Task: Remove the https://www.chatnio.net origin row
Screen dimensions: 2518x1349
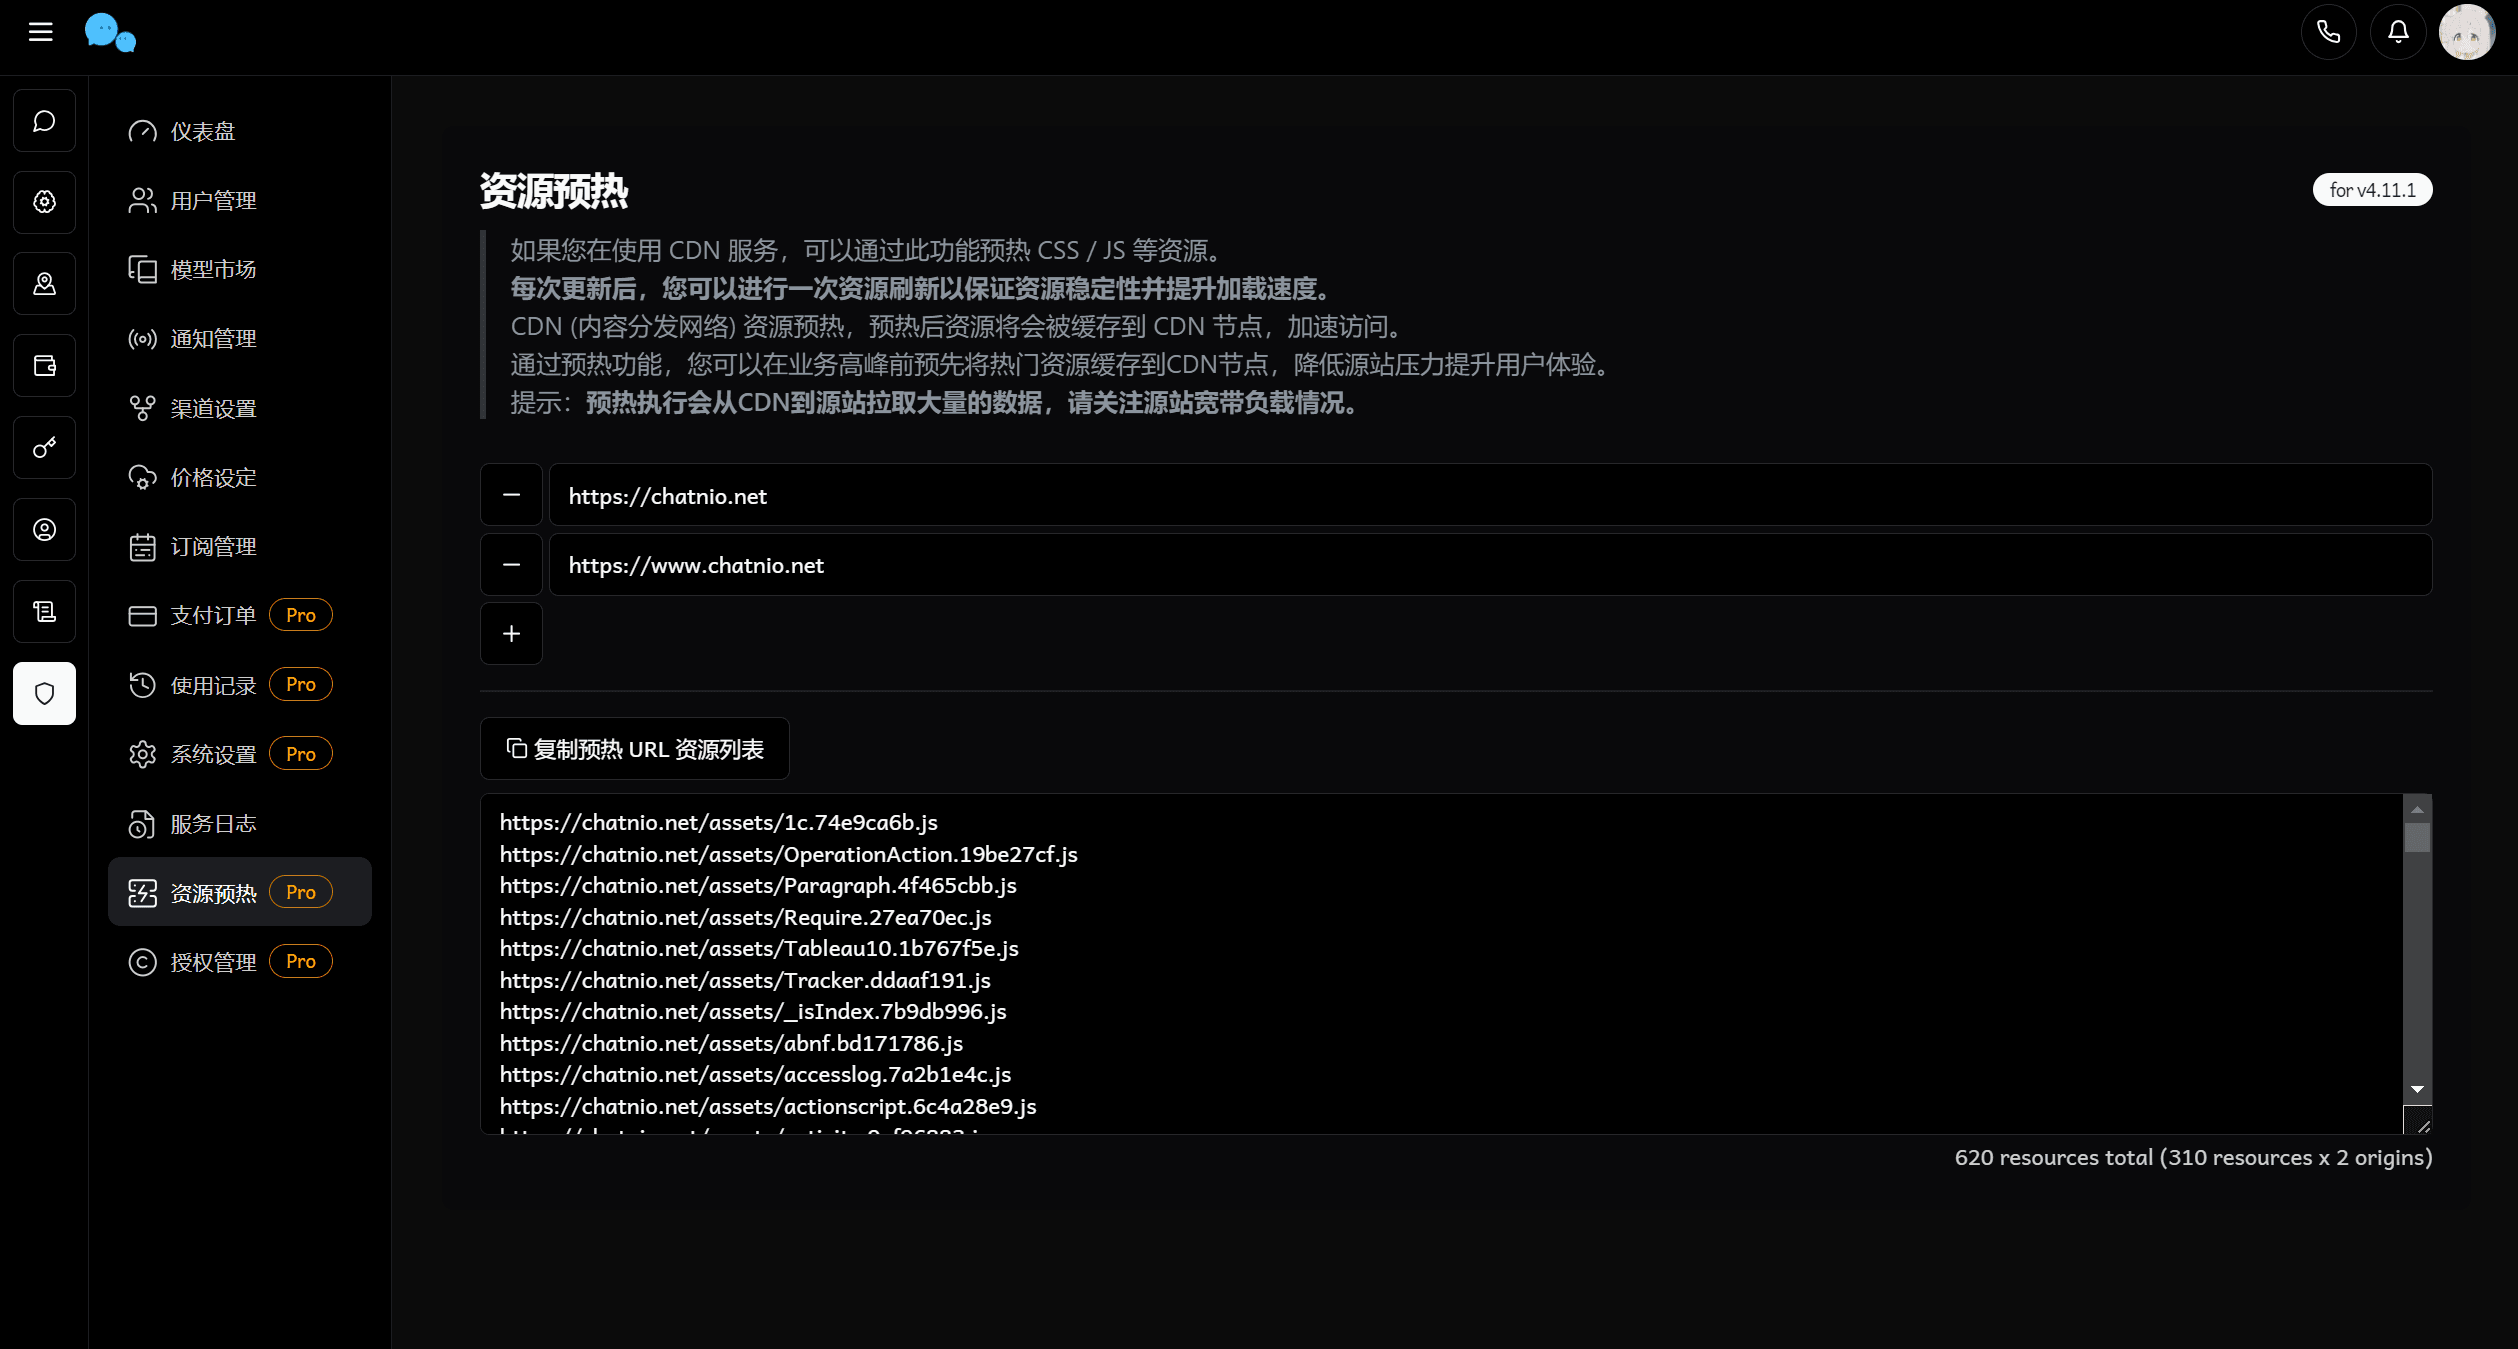Action: pos(511,565)
